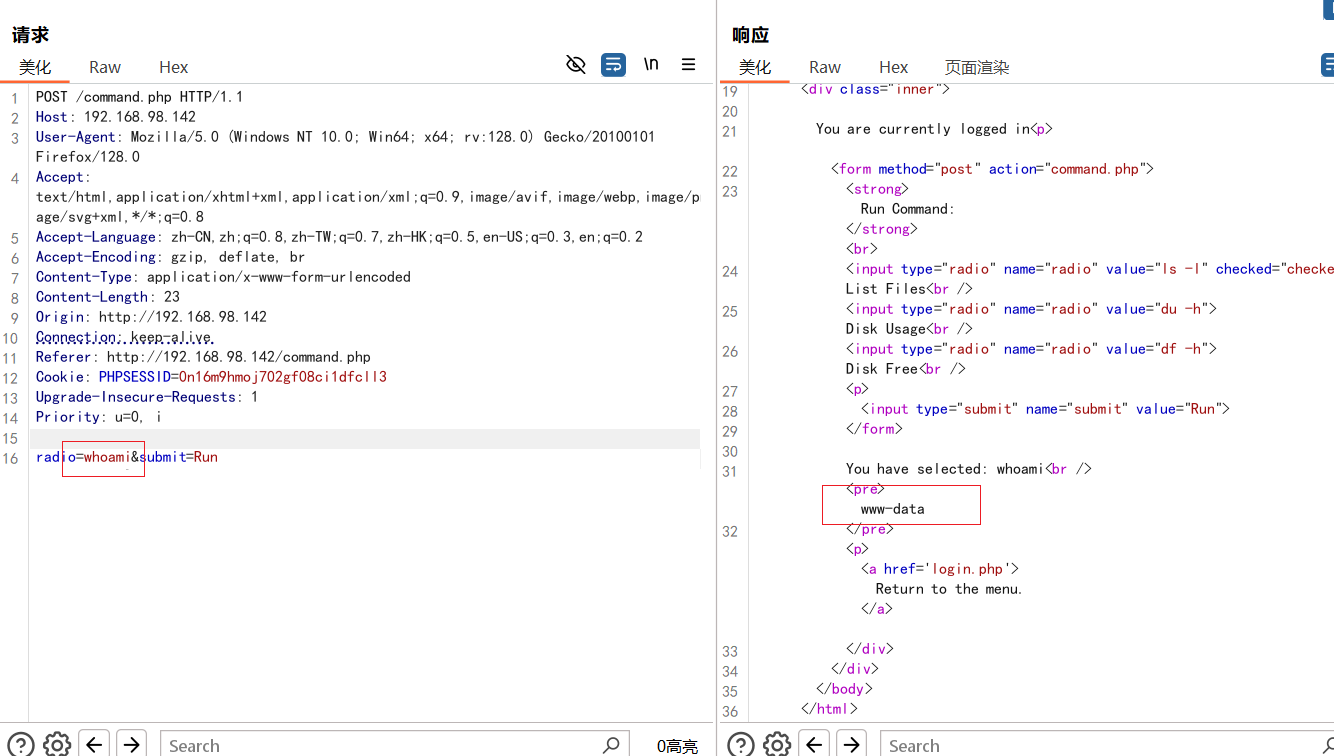Image resolution: width=1334 pixels, height=756 pixels.
Task: Click the Referer header line
Action: (x=203, y=357)
